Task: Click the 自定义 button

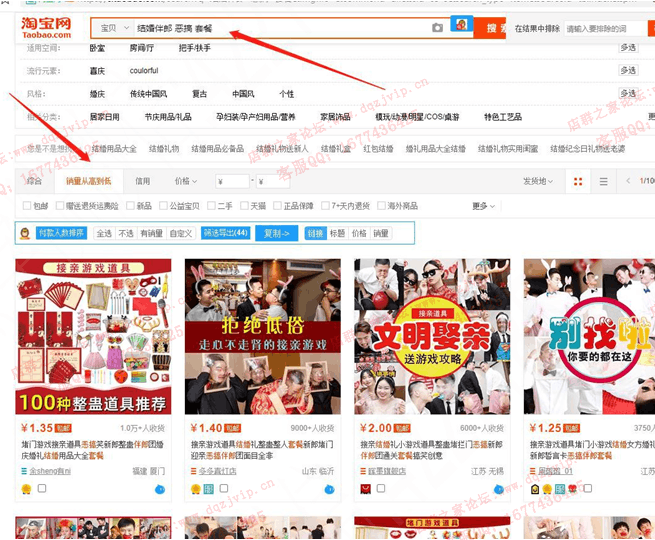Action: 181,233
